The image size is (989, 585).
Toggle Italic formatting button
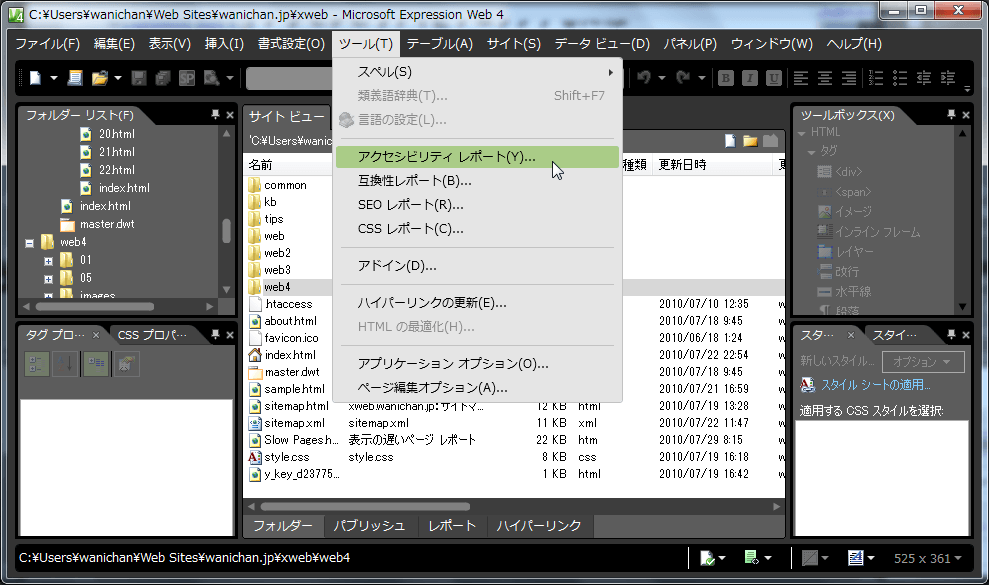(x=749, y=78)
